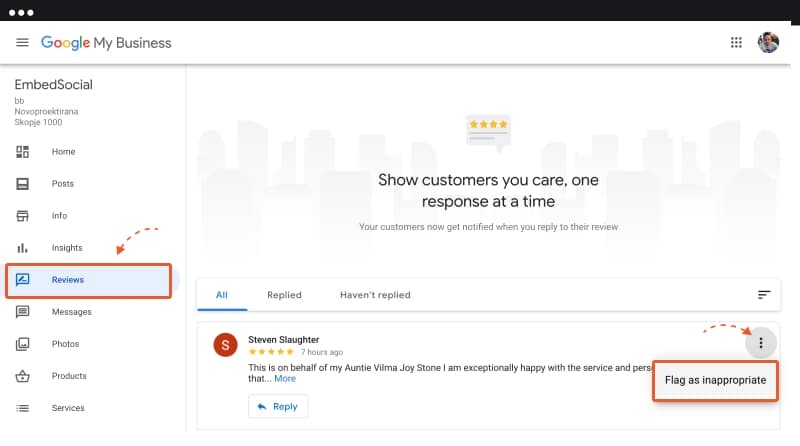
Task: Switch to the All reviews tab
Action: [x=222, y=295]
